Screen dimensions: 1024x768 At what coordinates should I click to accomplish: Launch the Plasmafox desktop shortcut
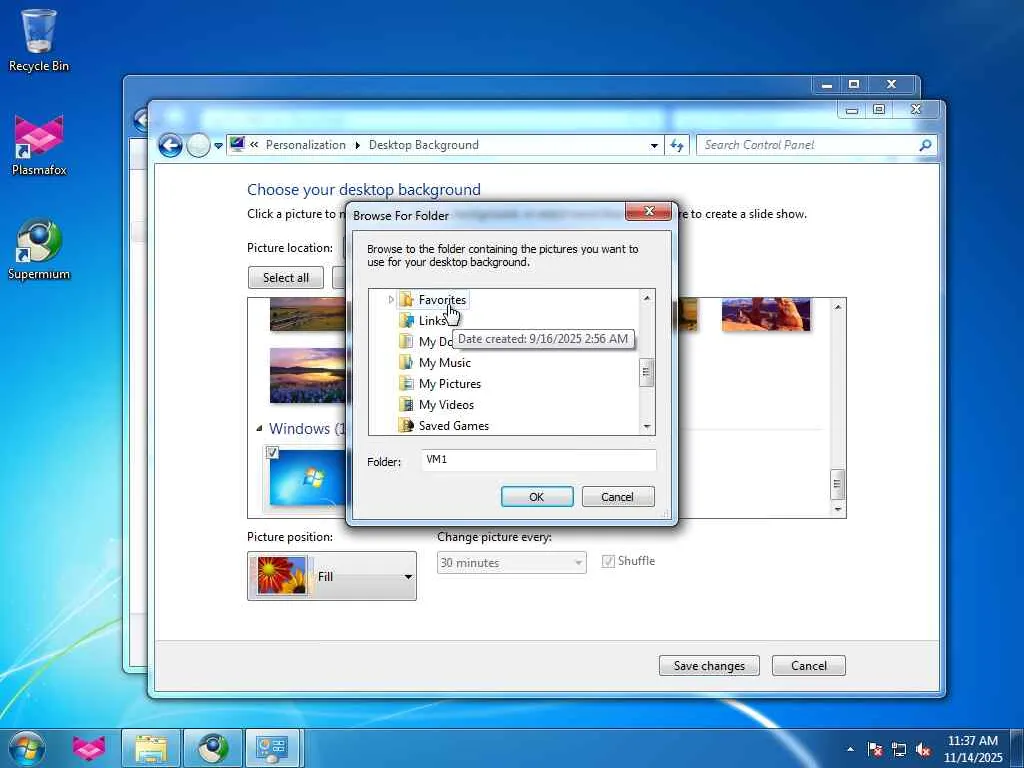[x=39, y=145]
